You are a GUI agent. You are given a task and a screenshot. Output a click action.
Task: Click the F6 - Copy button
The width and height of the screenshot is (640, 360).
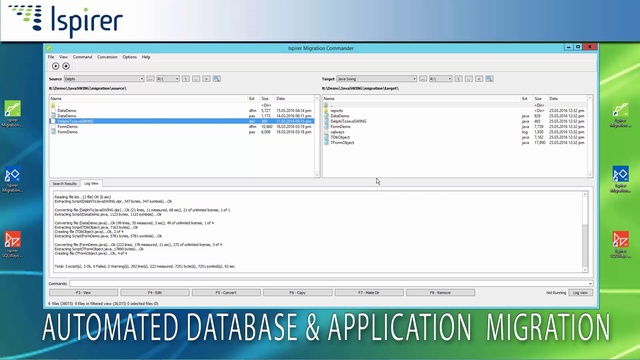pyautogui.click(x=298, y=293)
